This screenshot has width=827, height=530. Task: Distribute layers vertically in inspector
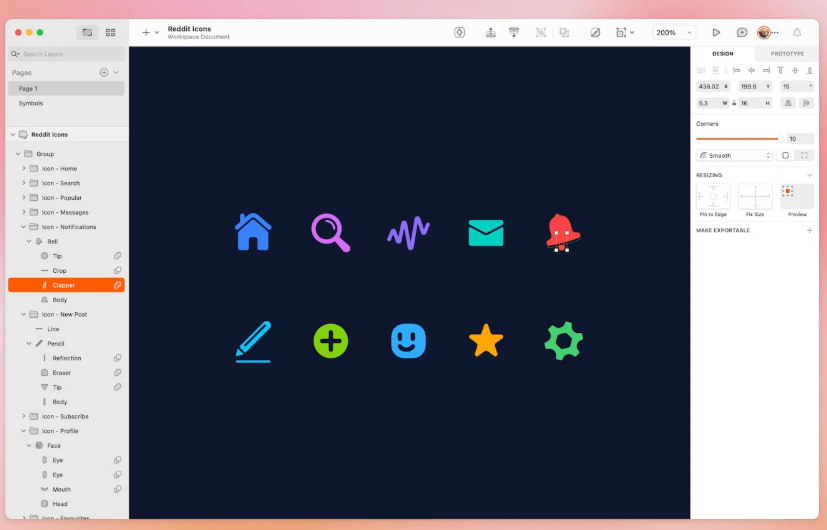(x=715, y=70)
